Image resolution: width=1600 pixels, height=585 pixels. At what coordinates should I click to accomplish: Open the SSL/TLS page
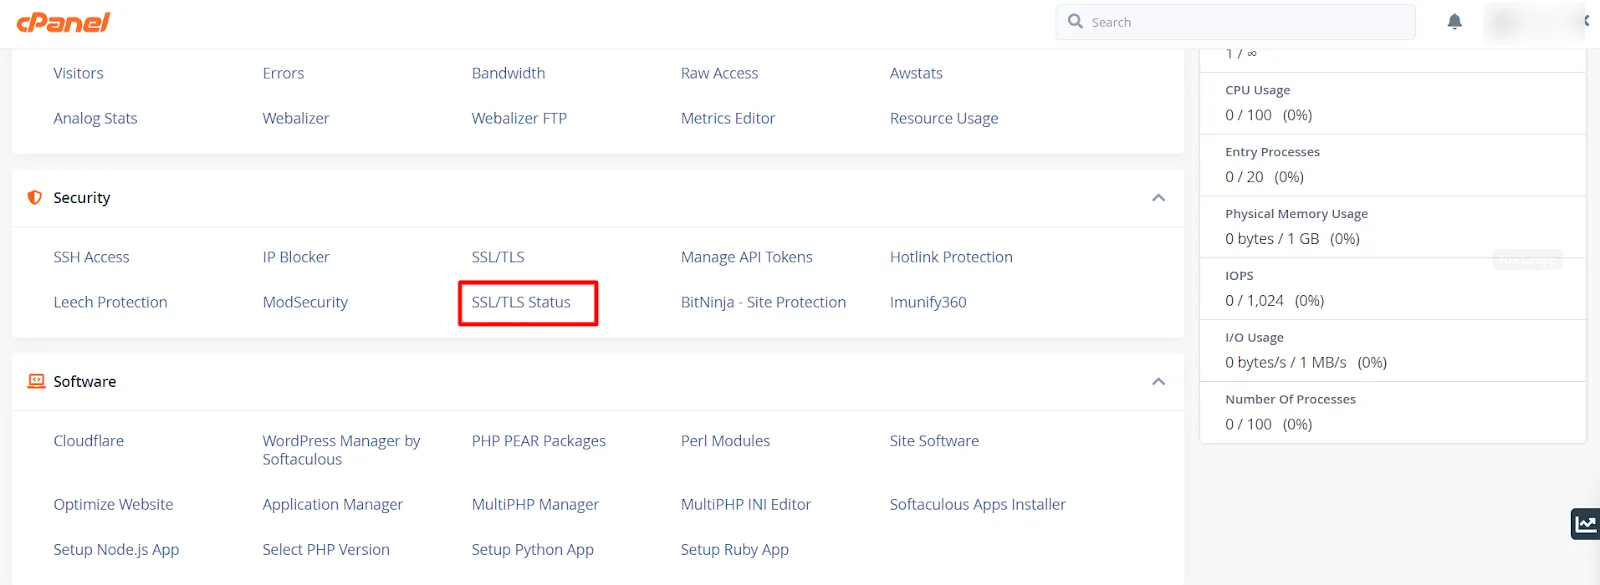498,257
